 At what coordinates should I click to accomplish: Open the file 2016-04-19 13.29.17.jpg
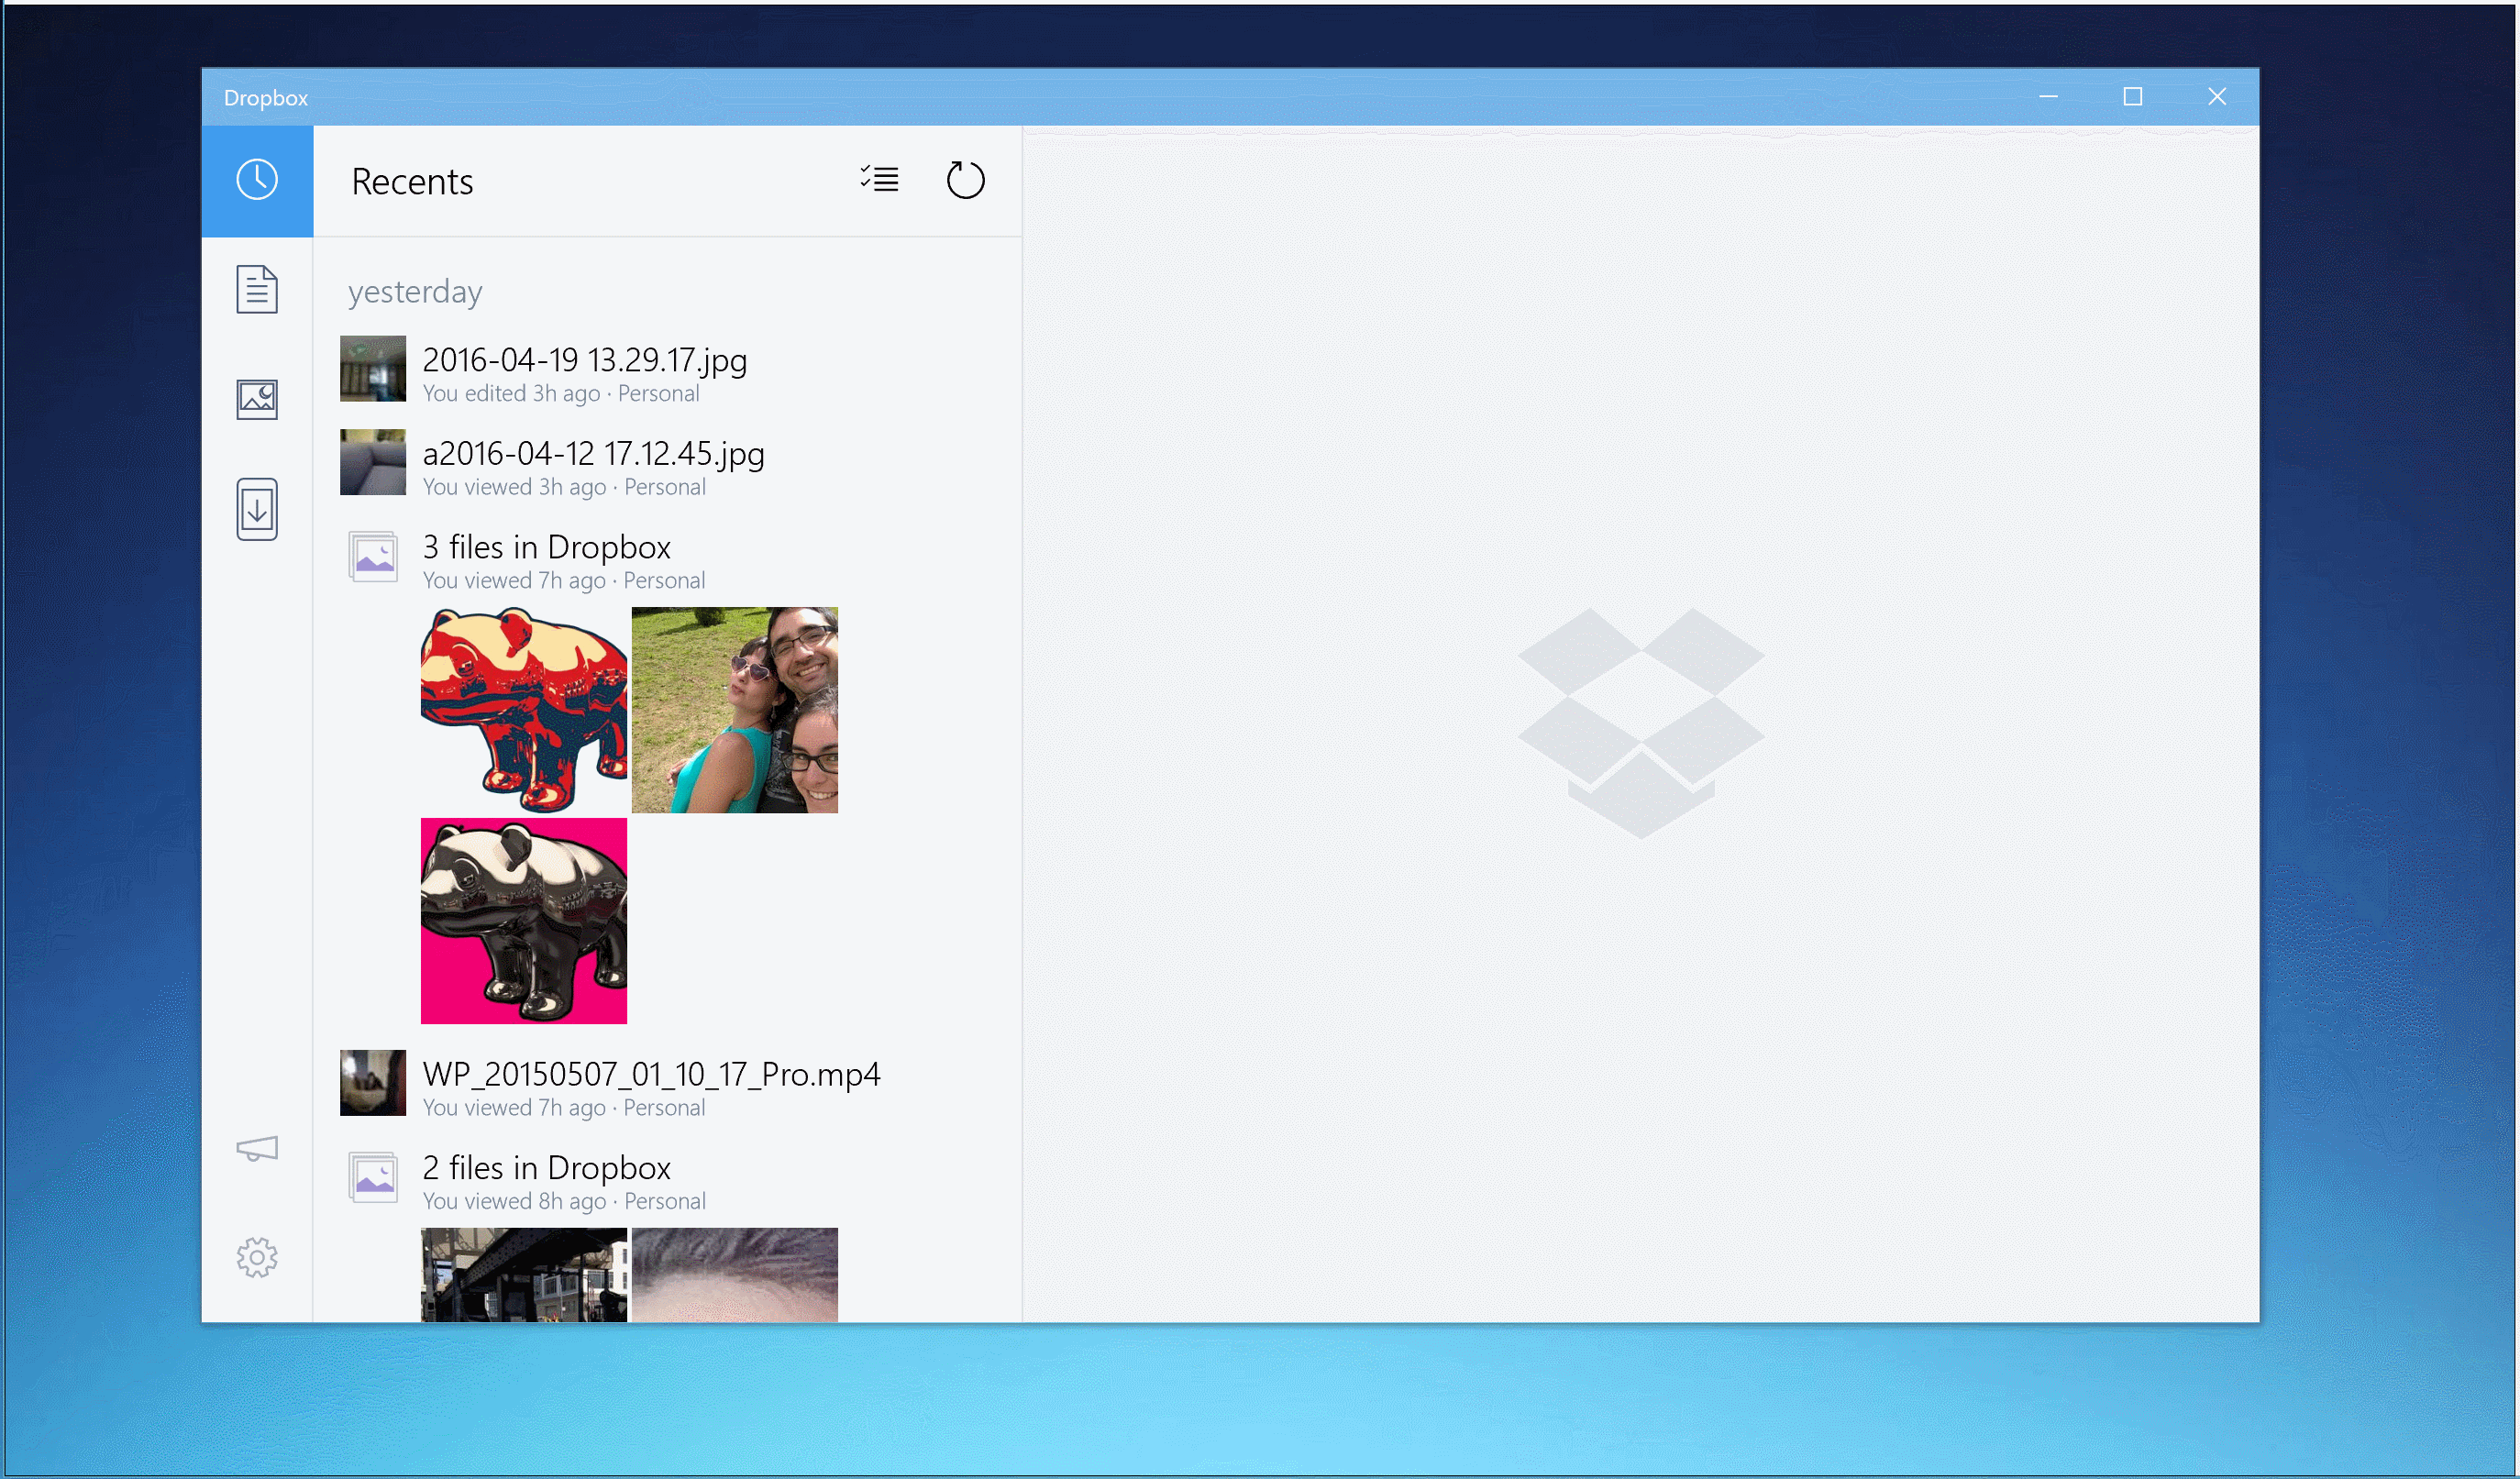click(584, 360)
